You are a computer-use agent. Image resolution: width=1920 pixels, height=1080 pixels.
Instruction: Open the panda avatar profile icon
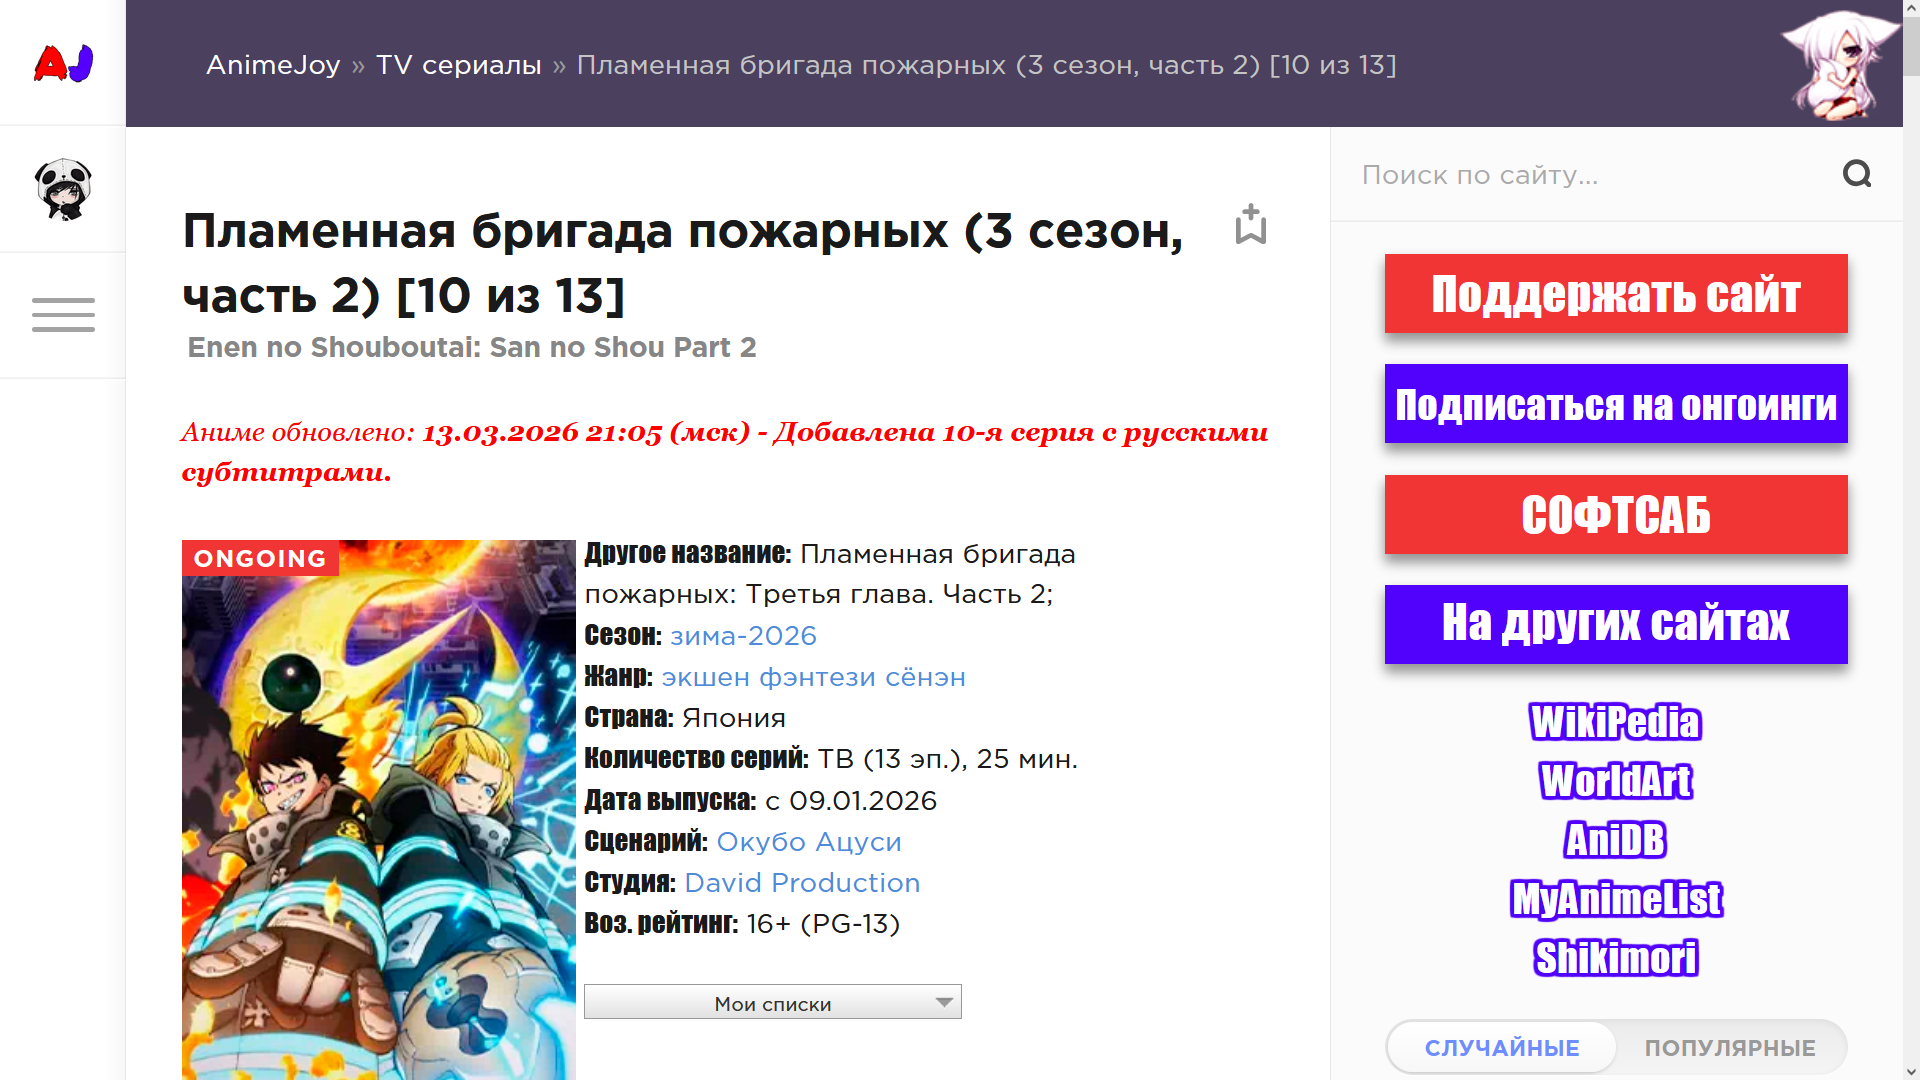63,189
